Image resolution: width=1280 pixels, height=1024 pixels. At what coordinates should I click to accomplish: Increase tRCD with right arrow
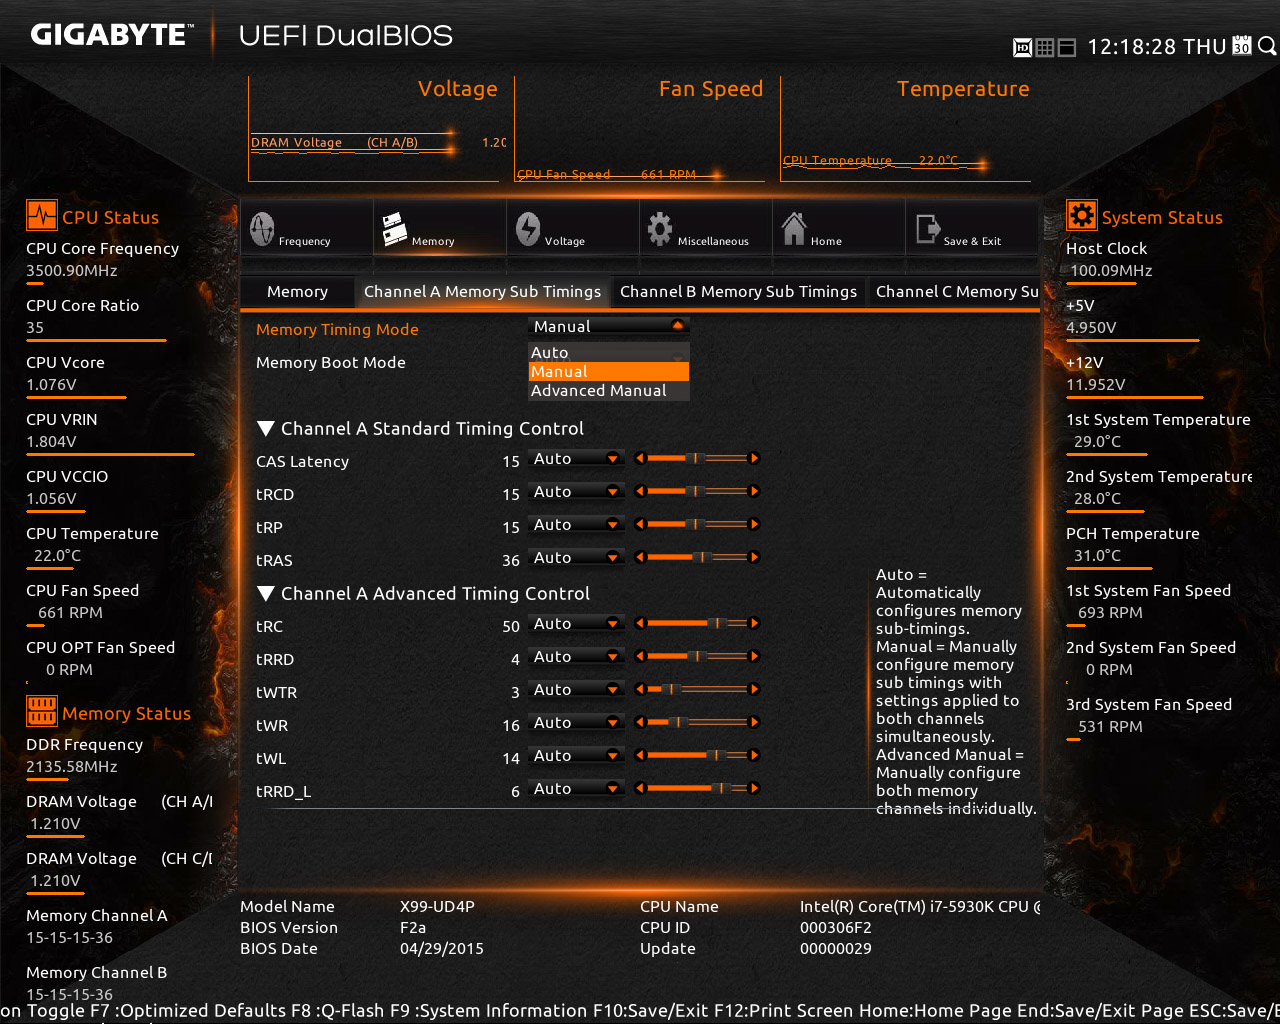[x=754, y=491]
